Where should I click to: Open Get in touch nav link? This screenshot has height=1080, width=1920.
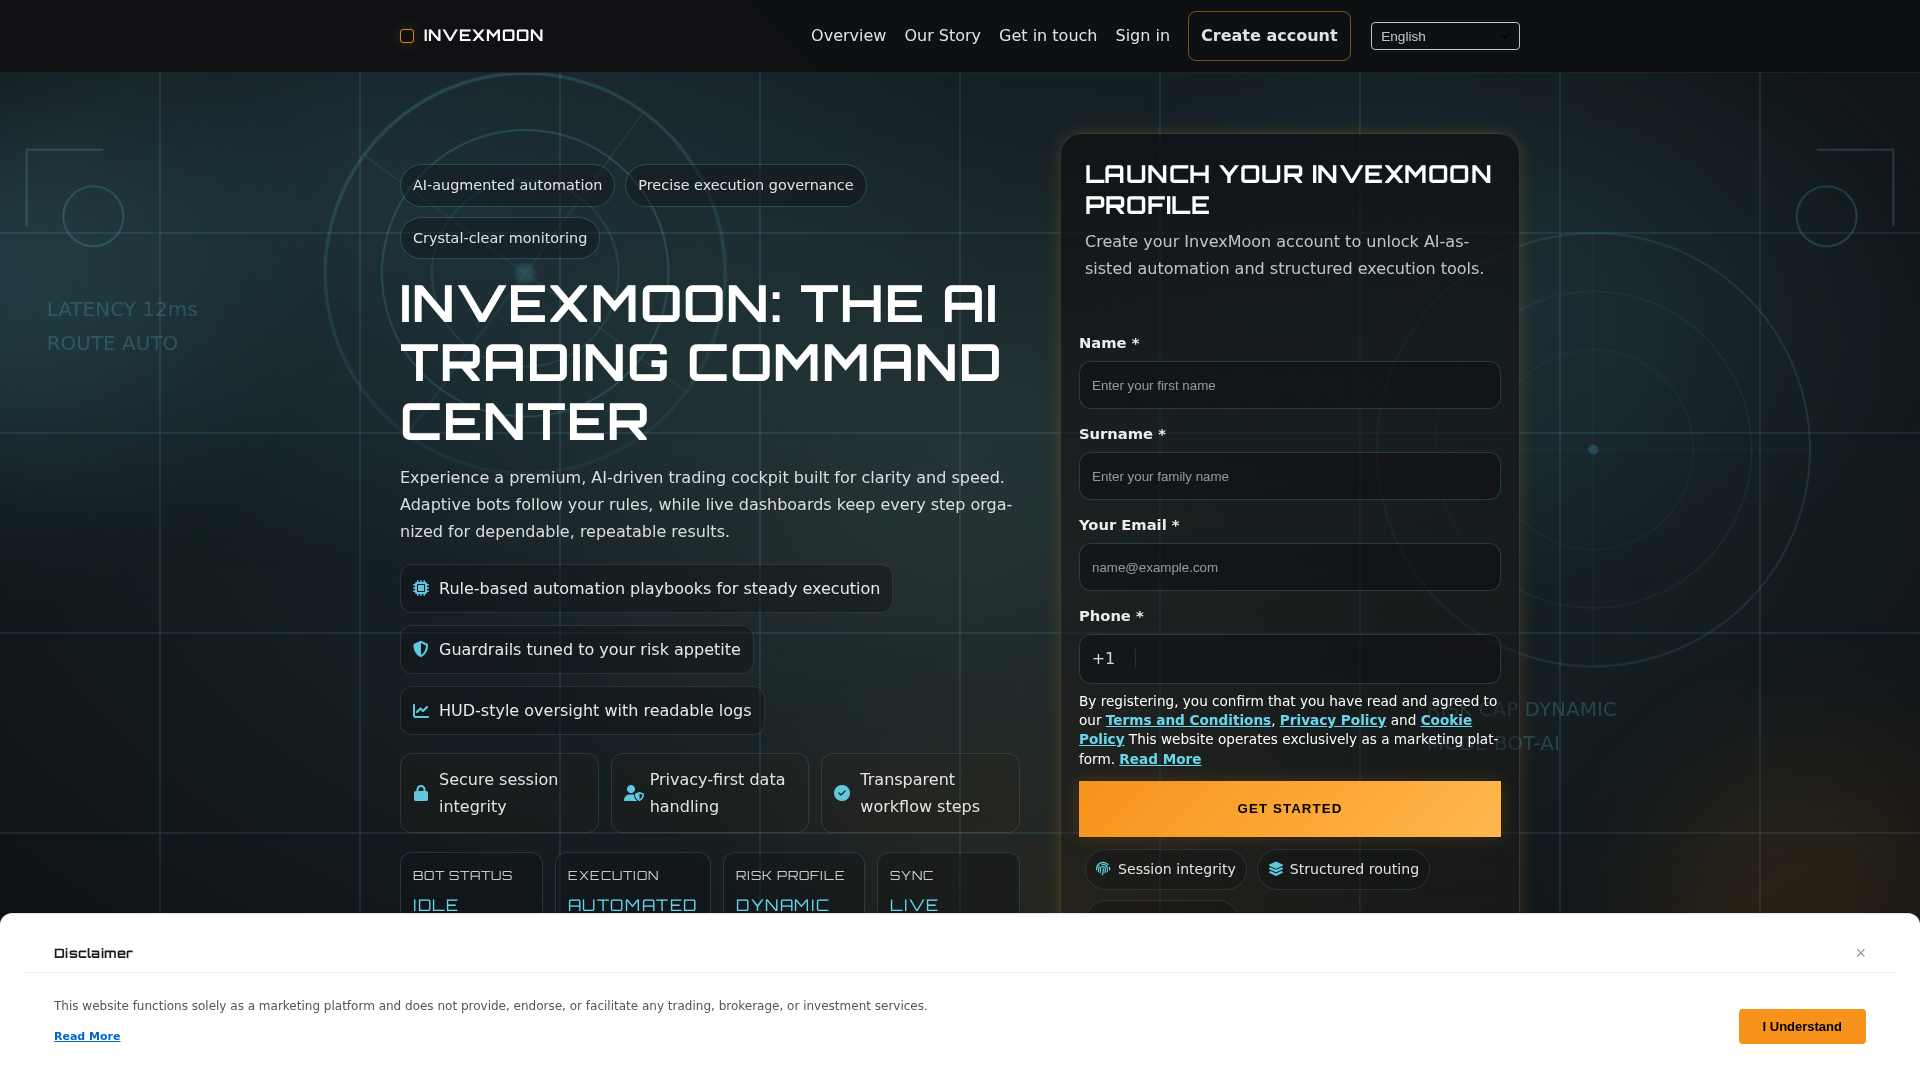pyautogui.click(x=1048, y=36)
